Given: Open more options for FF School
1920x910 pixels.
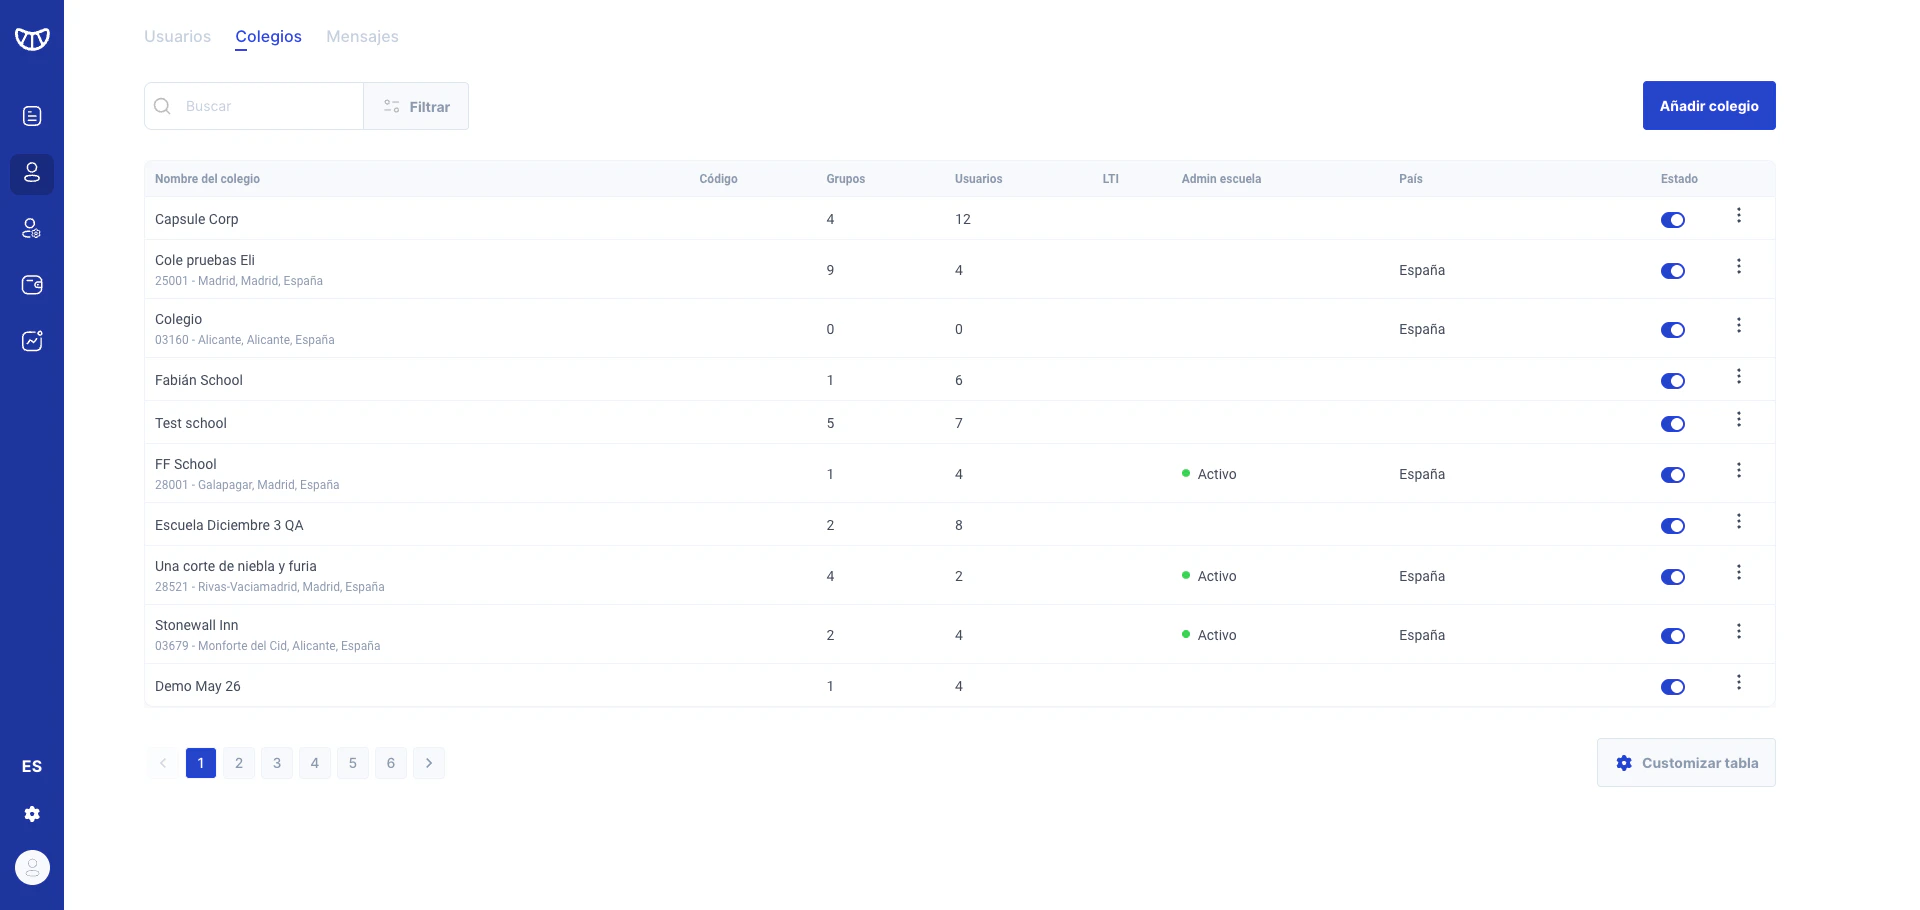Looking at the screenshot, I should [1739, 470].
